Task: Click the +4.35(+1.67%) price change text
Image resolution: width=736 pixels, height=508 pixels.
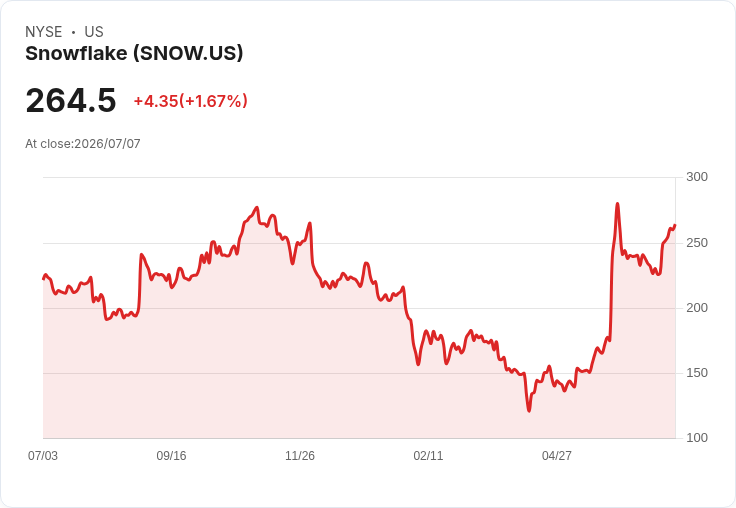Action: coord(191,101)
